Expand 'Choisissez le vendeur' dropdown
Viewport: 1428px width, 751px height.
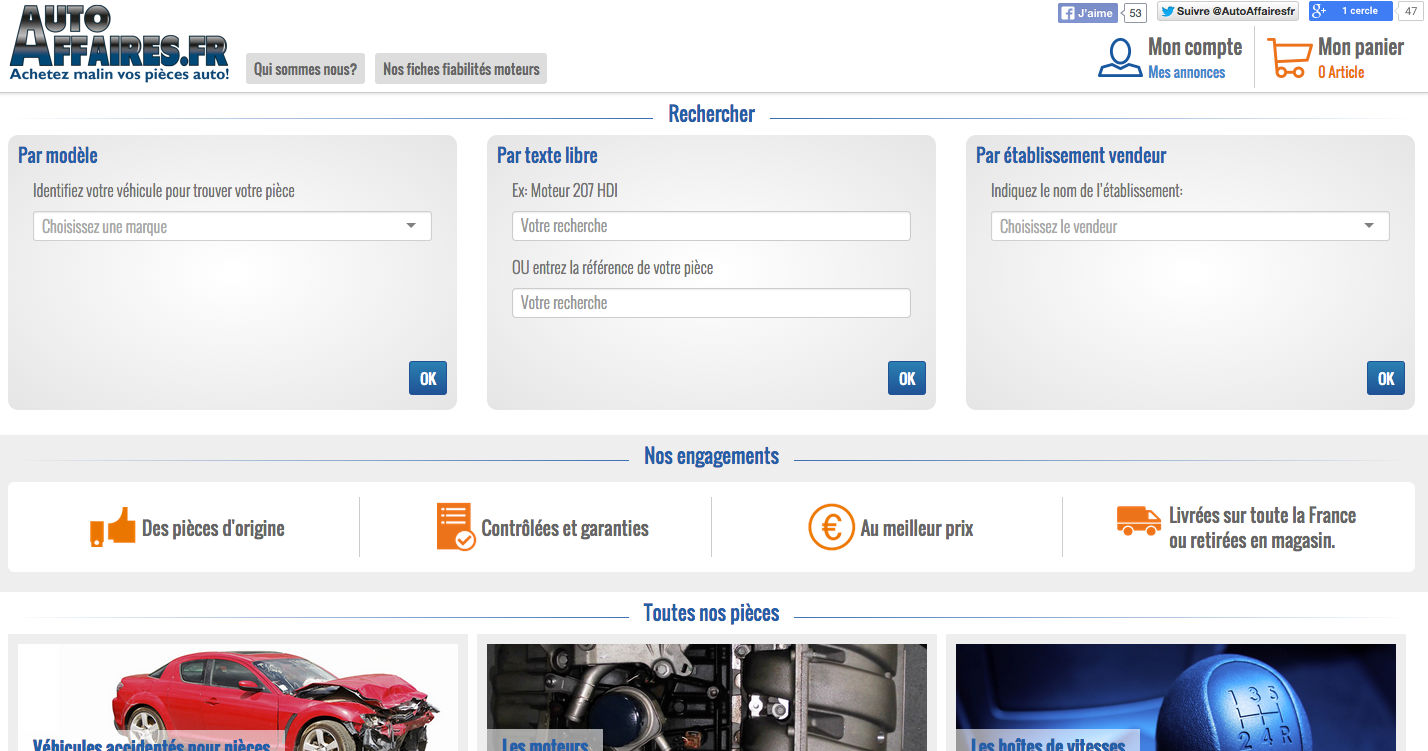tap(1190, 226)
